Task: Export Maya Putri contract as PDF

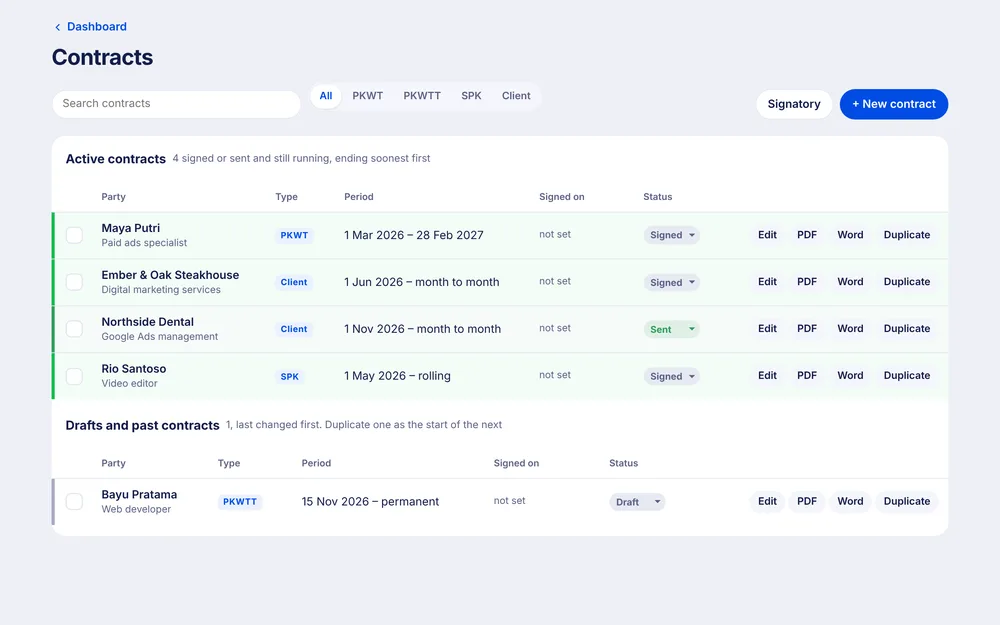Action: click(x=807, y=235)
